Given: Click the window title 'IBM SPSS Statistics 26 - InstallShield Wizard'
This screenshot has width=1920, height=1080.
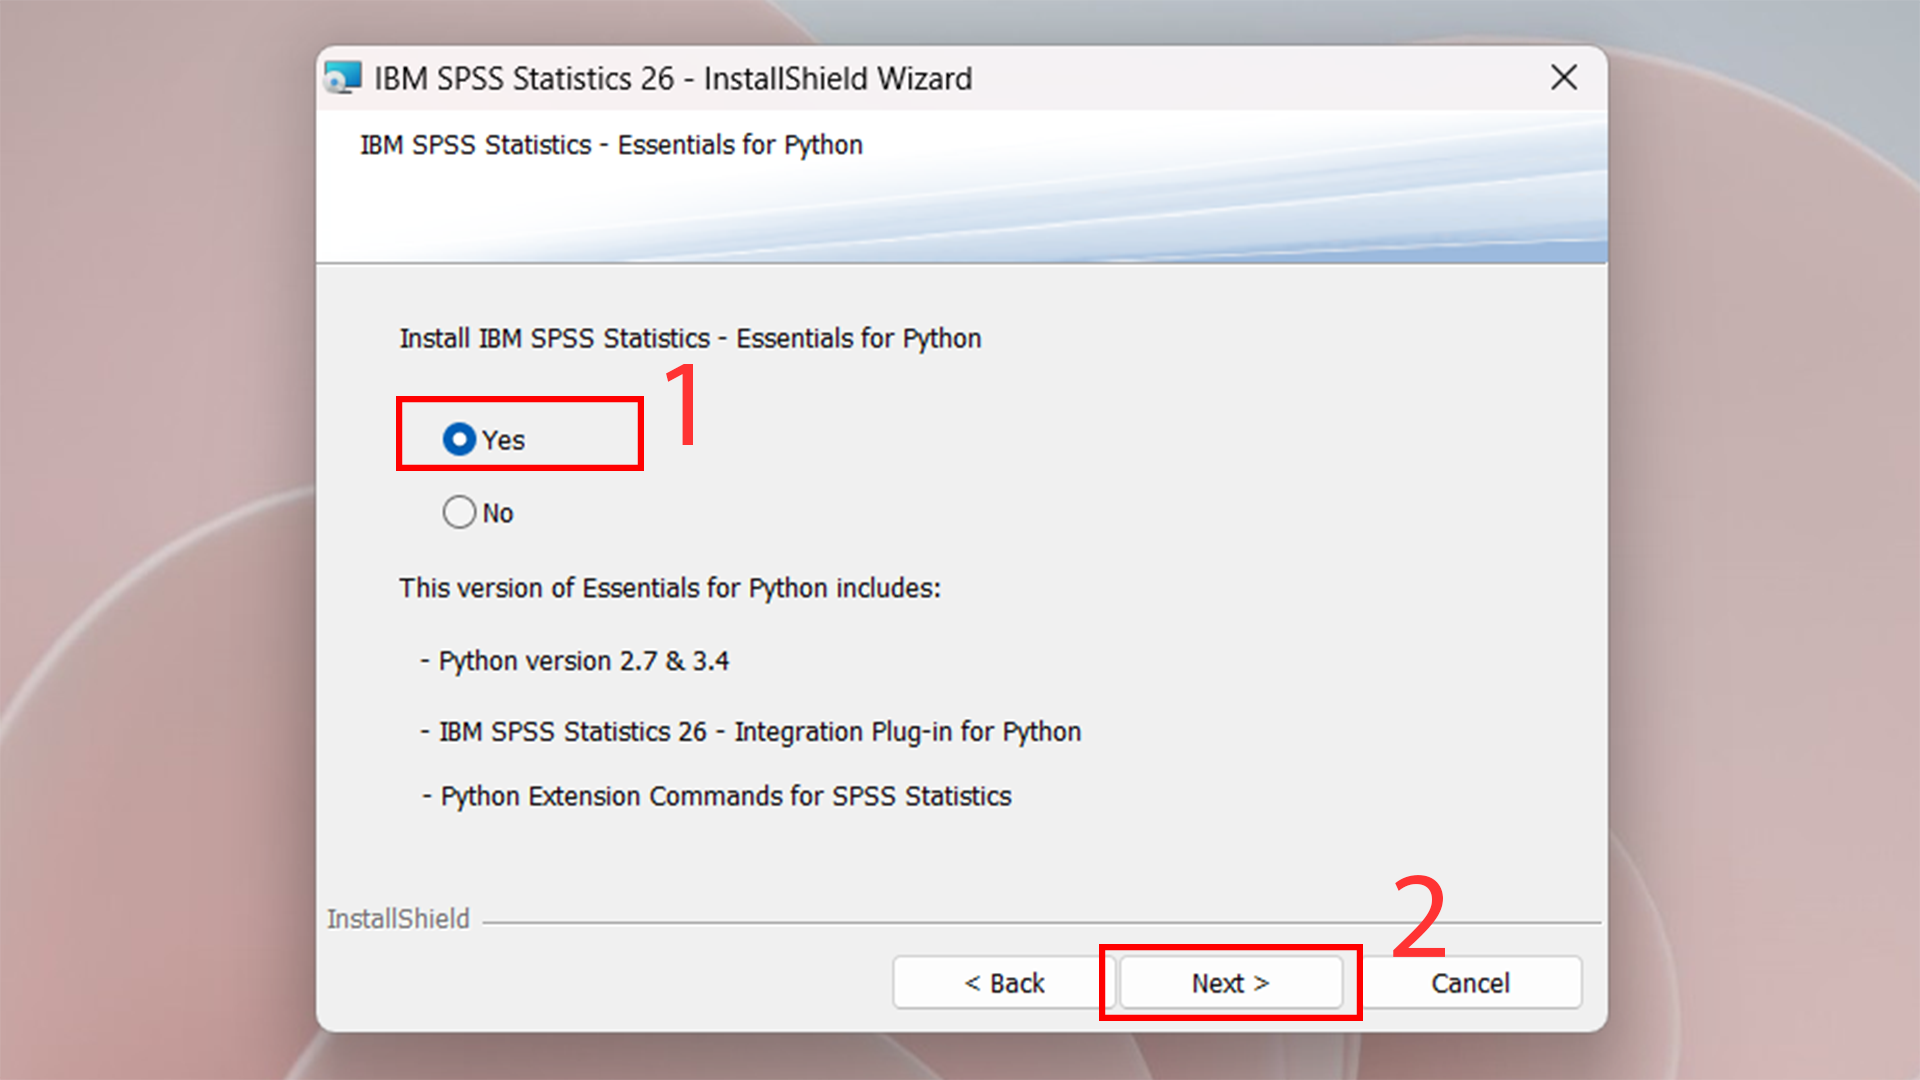Looking at the screenshot, I should (x=673, y=78).
